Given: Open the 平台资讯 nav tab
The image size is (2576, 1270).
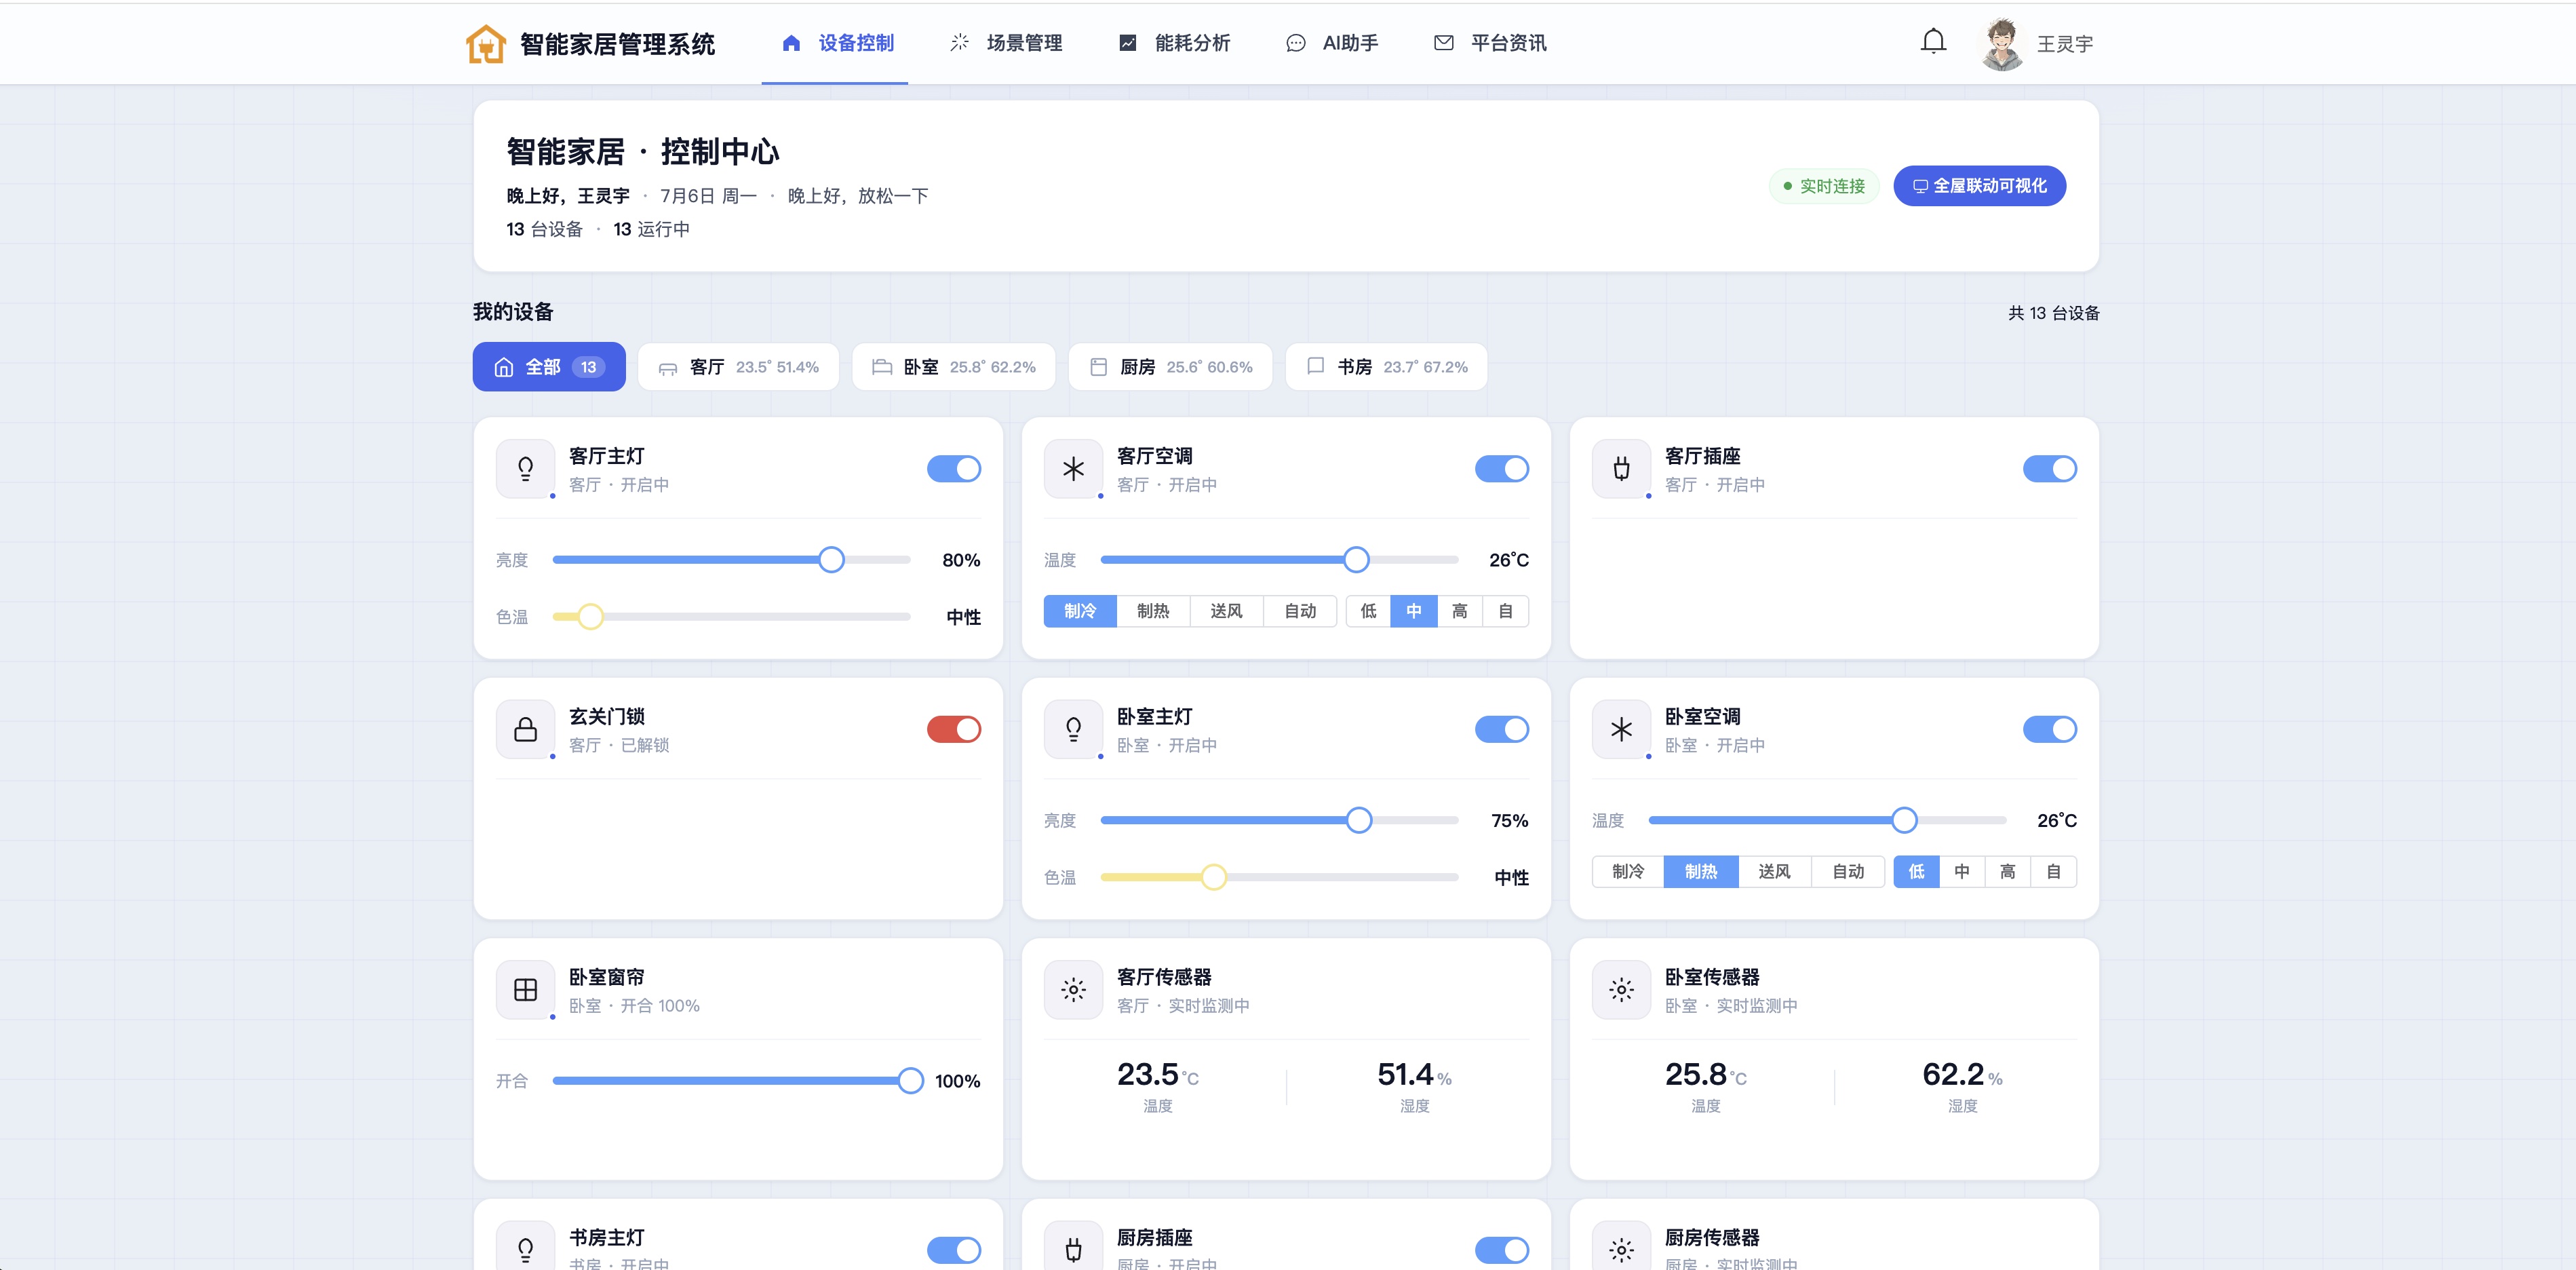Looking at the screenshot, I should pos(1490,43).
